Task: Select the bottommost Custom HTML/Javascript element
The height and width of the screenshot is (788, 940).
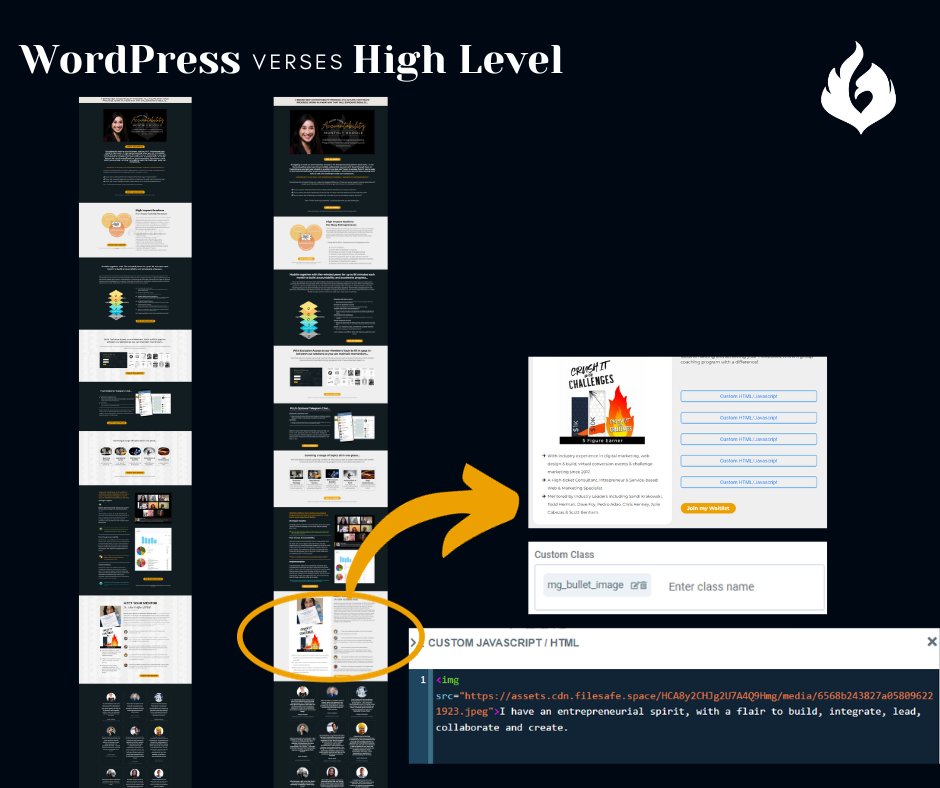Action: (748, 482)
